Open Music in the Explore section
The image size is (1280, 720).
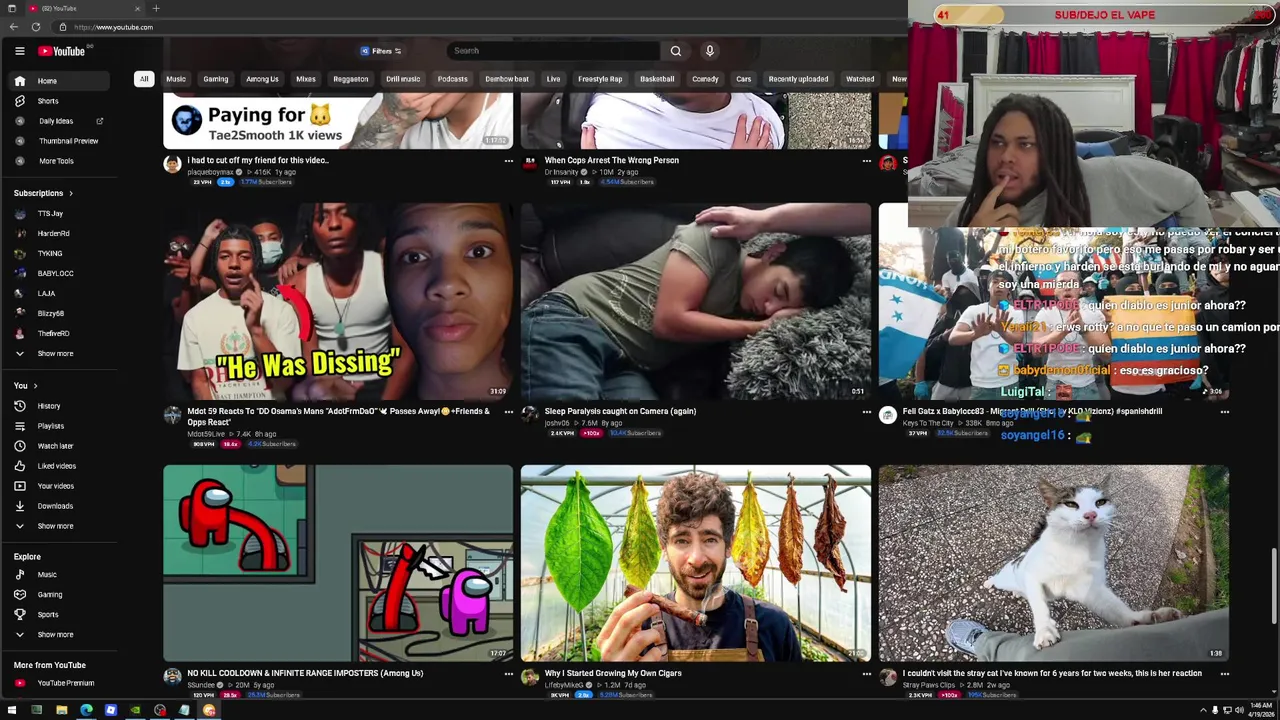click(x=60, y=575)
